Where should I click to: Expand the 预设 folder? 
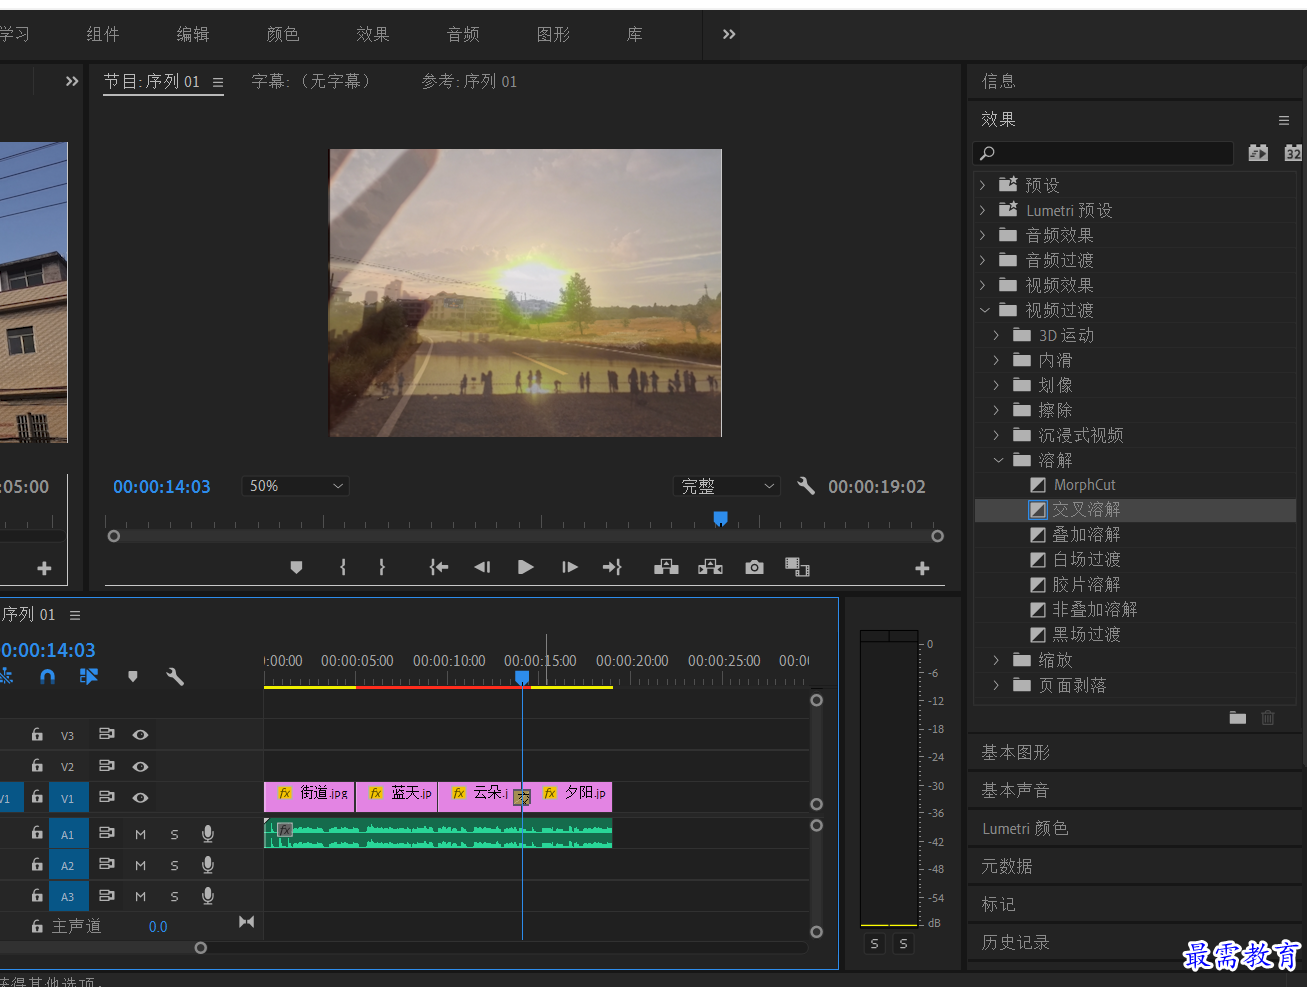pyautogui.click(x=983, y=185)
